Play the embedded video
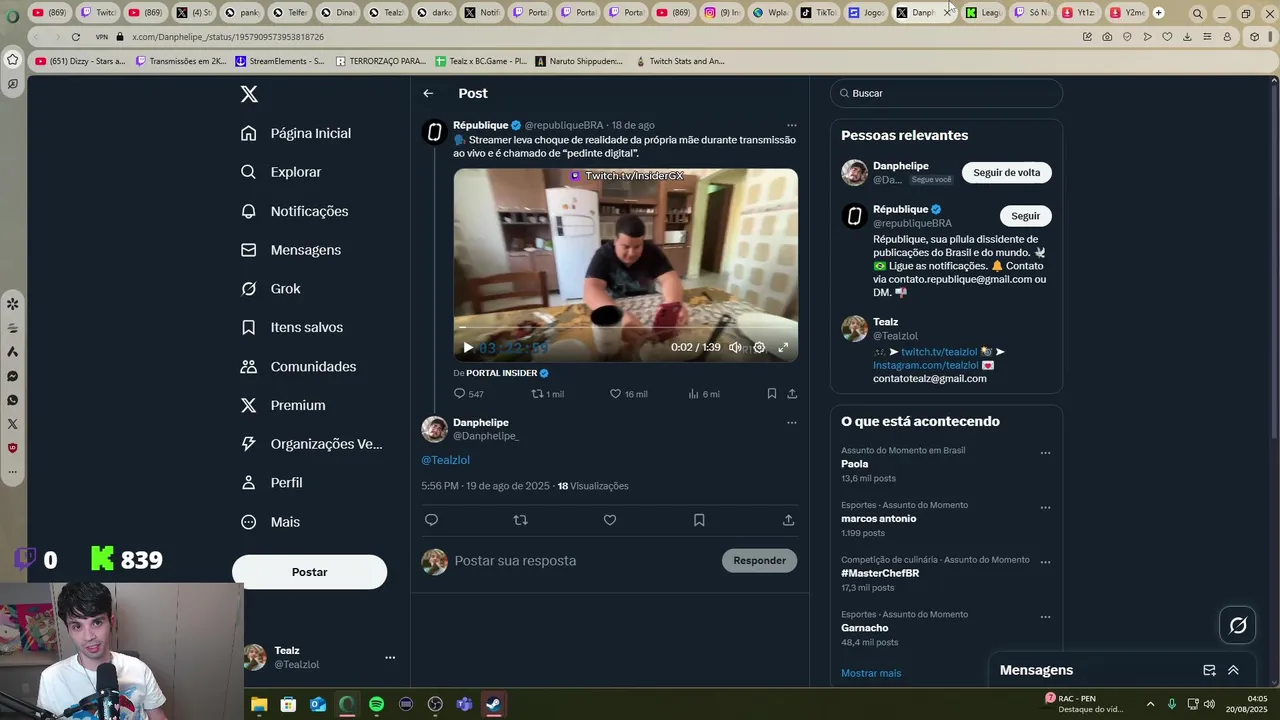This screenshot has height=720, width=1280. 467,347
